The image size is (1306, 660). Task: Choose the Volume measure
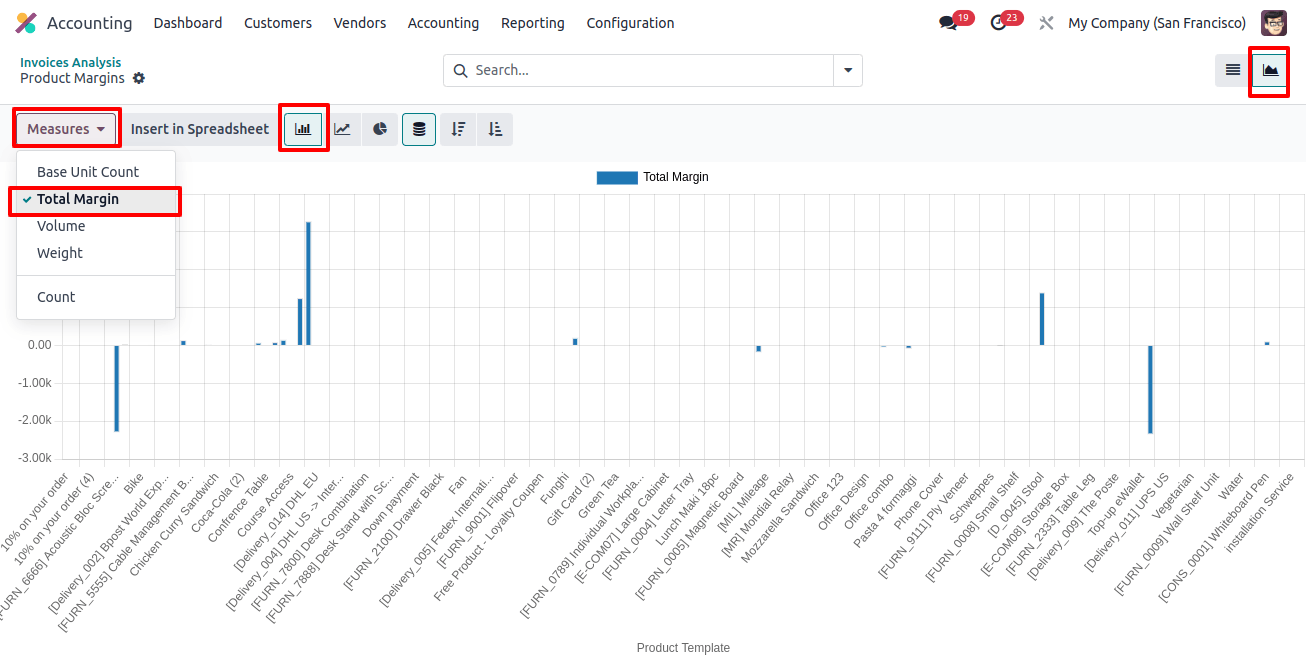pyautogui.click(x=96, y=226)
